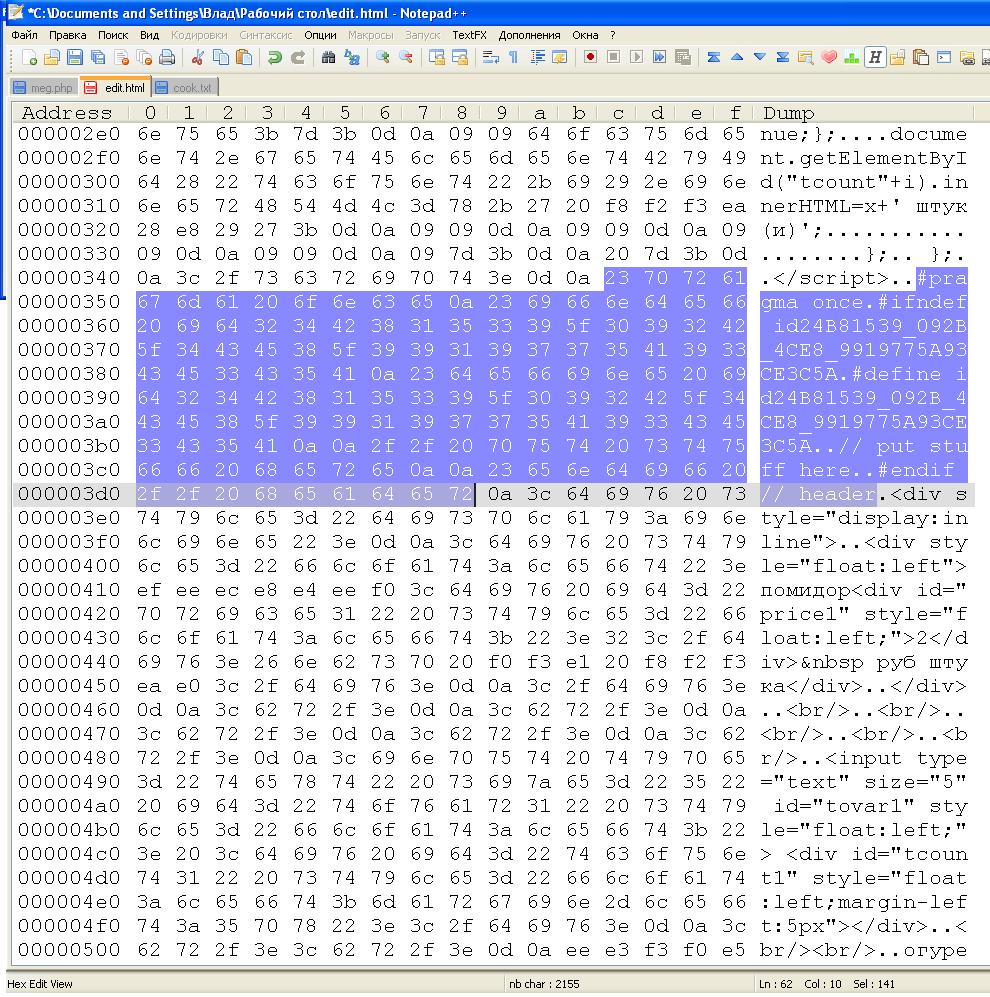Viewport: 990px width, 997px height.
Task: Click 'Hex Edit View' status label
Action: coord(39,984)
